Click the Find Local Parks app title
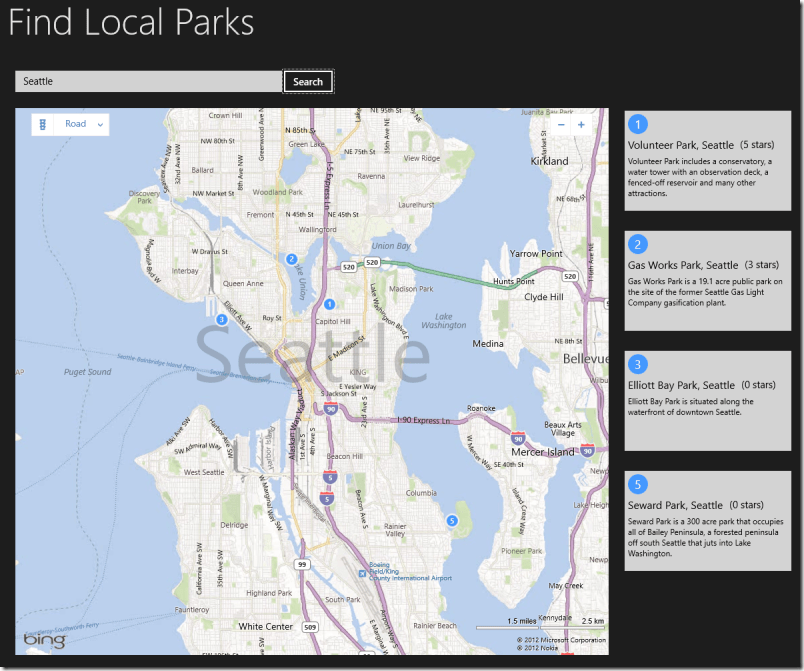 click(x=130, y=23)
